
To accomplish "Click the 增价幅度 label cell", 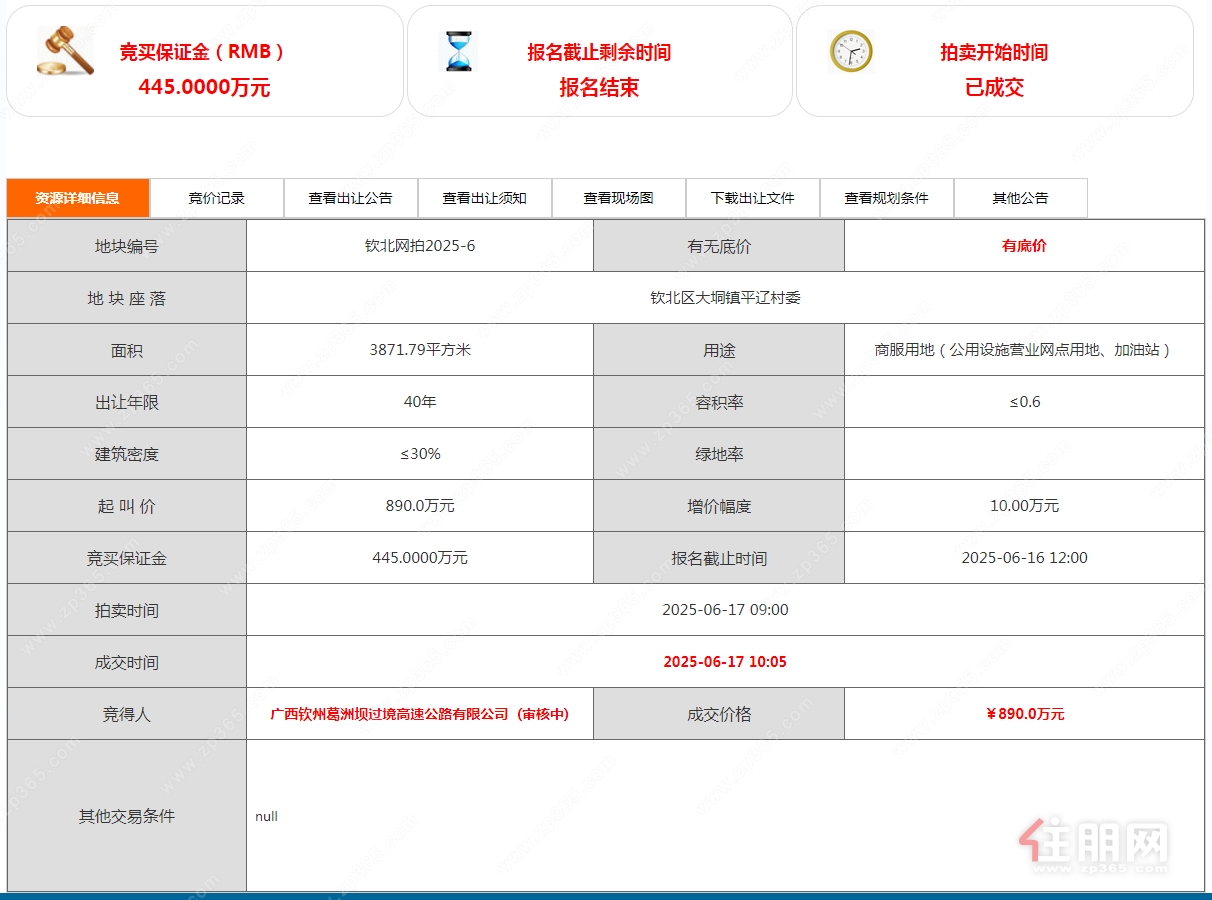I will point(719,506).
